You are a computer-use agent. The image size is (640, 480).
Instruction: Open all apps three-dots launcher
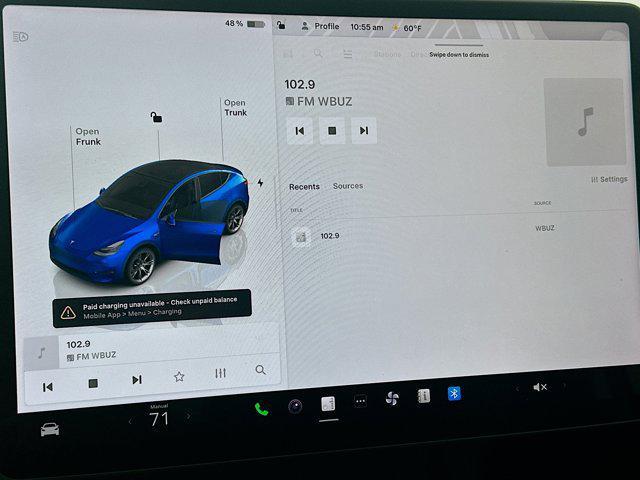click(360, 401)
